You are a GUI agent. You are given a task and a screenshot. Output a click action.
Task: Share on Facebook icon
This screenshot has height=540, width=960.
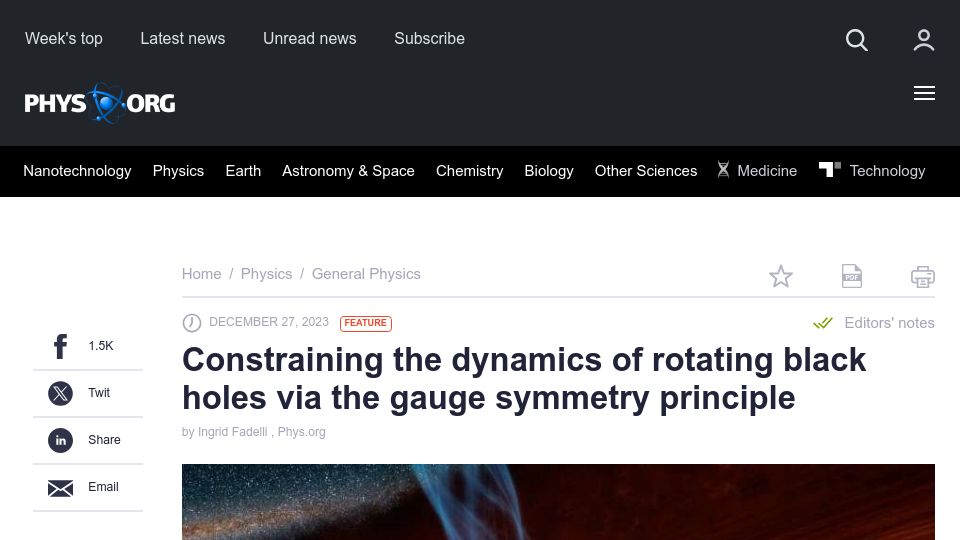(x=60, y=347)
